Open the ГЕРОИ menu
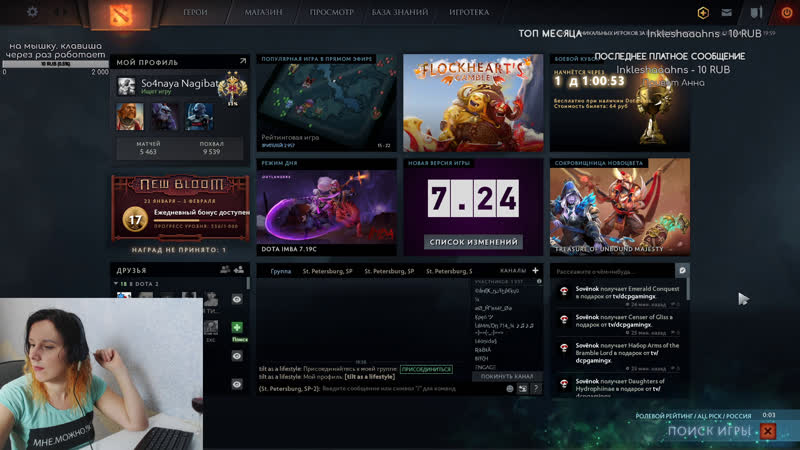 pos(195,12)
